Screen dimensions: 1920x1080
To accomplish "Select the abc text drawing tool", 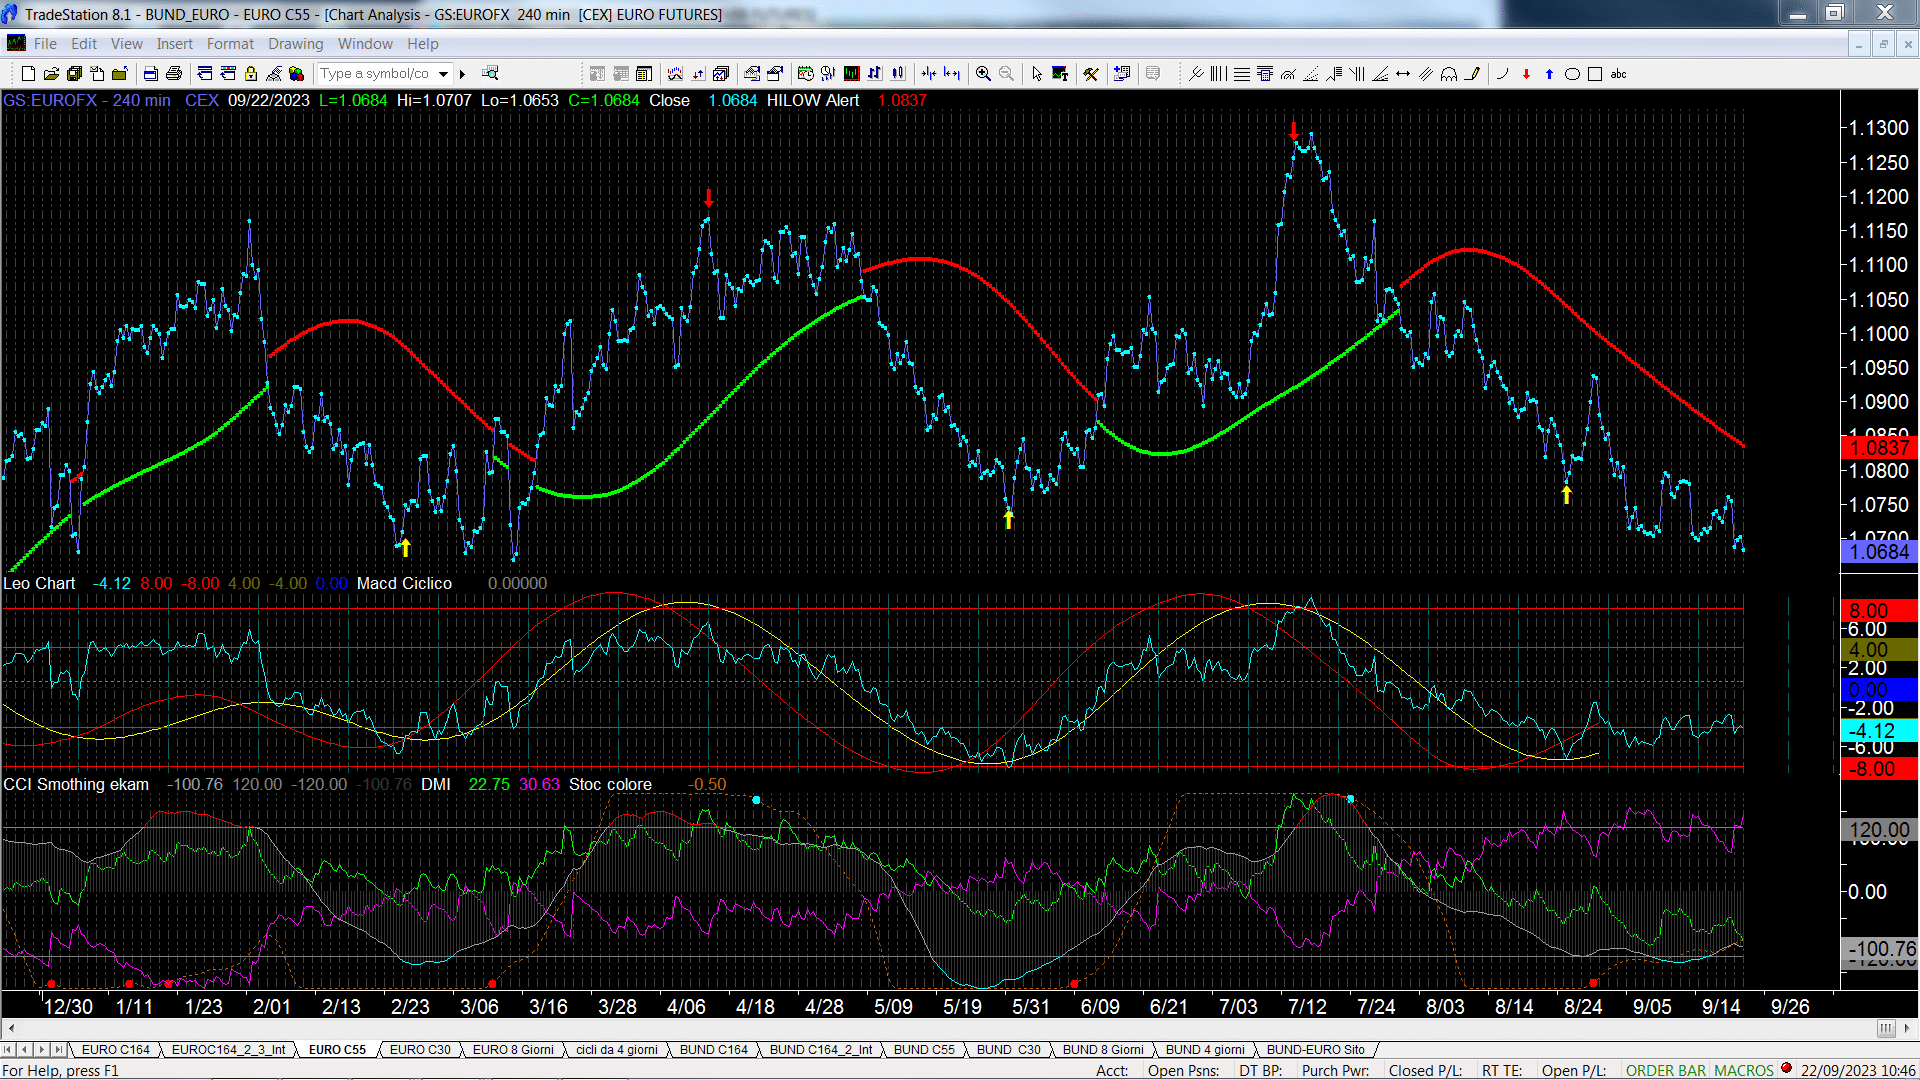I will (x=1618, y=73).
